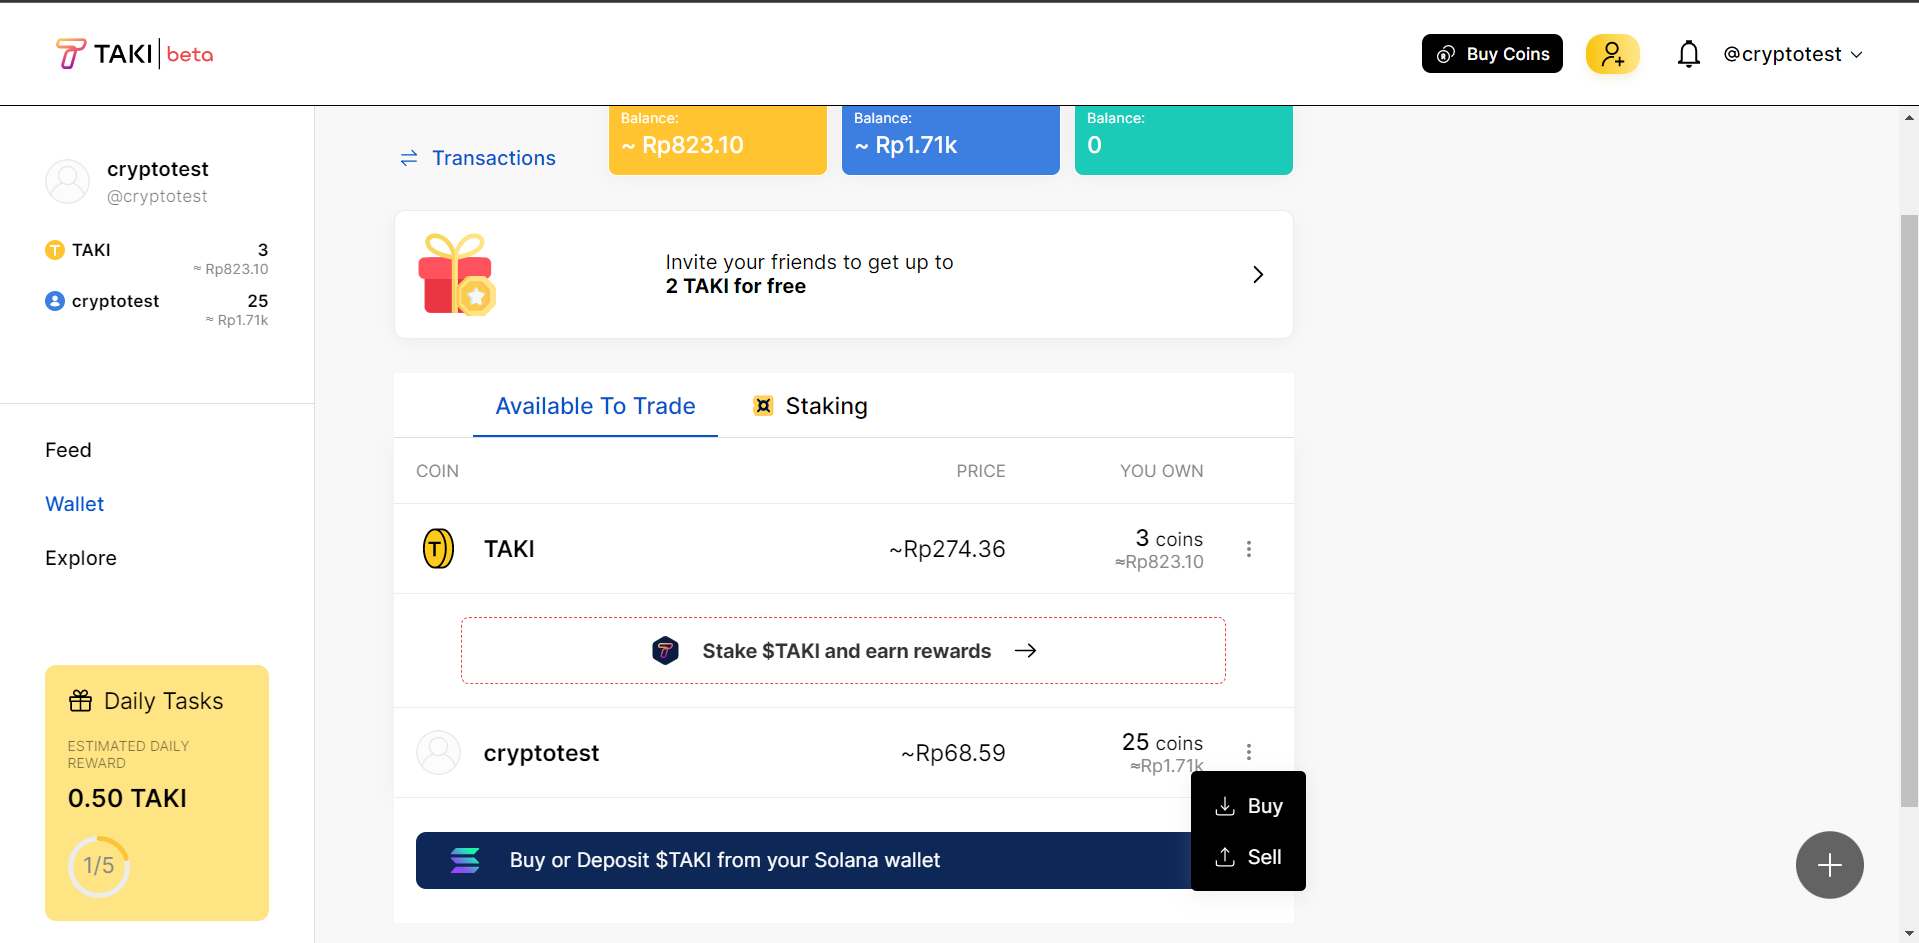This screenshot has width=1919, height=943.
Task: Click the cryptotest avatar in coin row
Action: [438, 752]
